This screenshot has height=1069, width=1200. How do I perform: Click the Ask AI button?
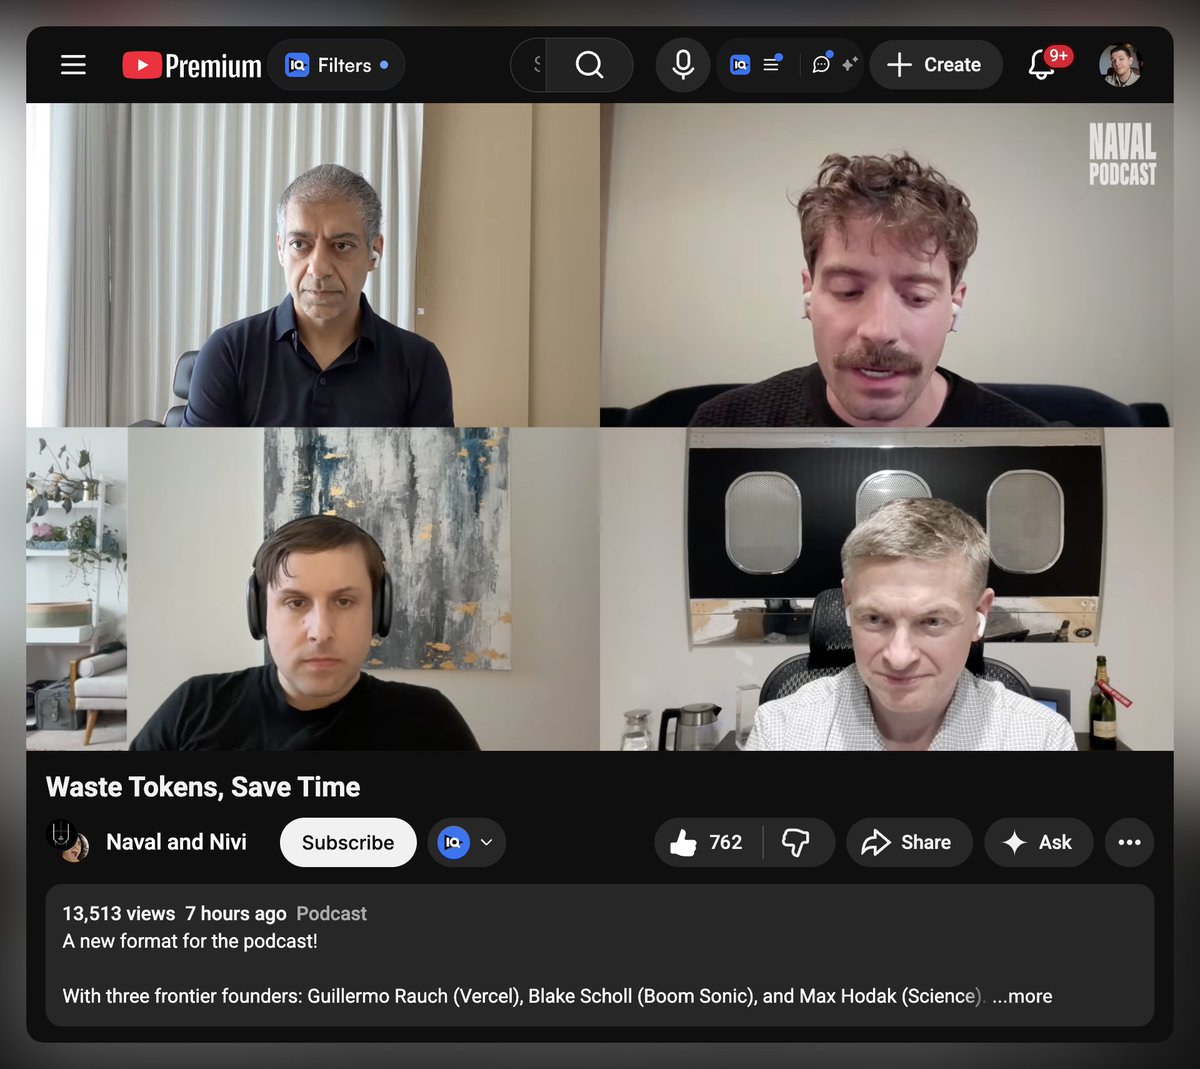[1038, 842]
